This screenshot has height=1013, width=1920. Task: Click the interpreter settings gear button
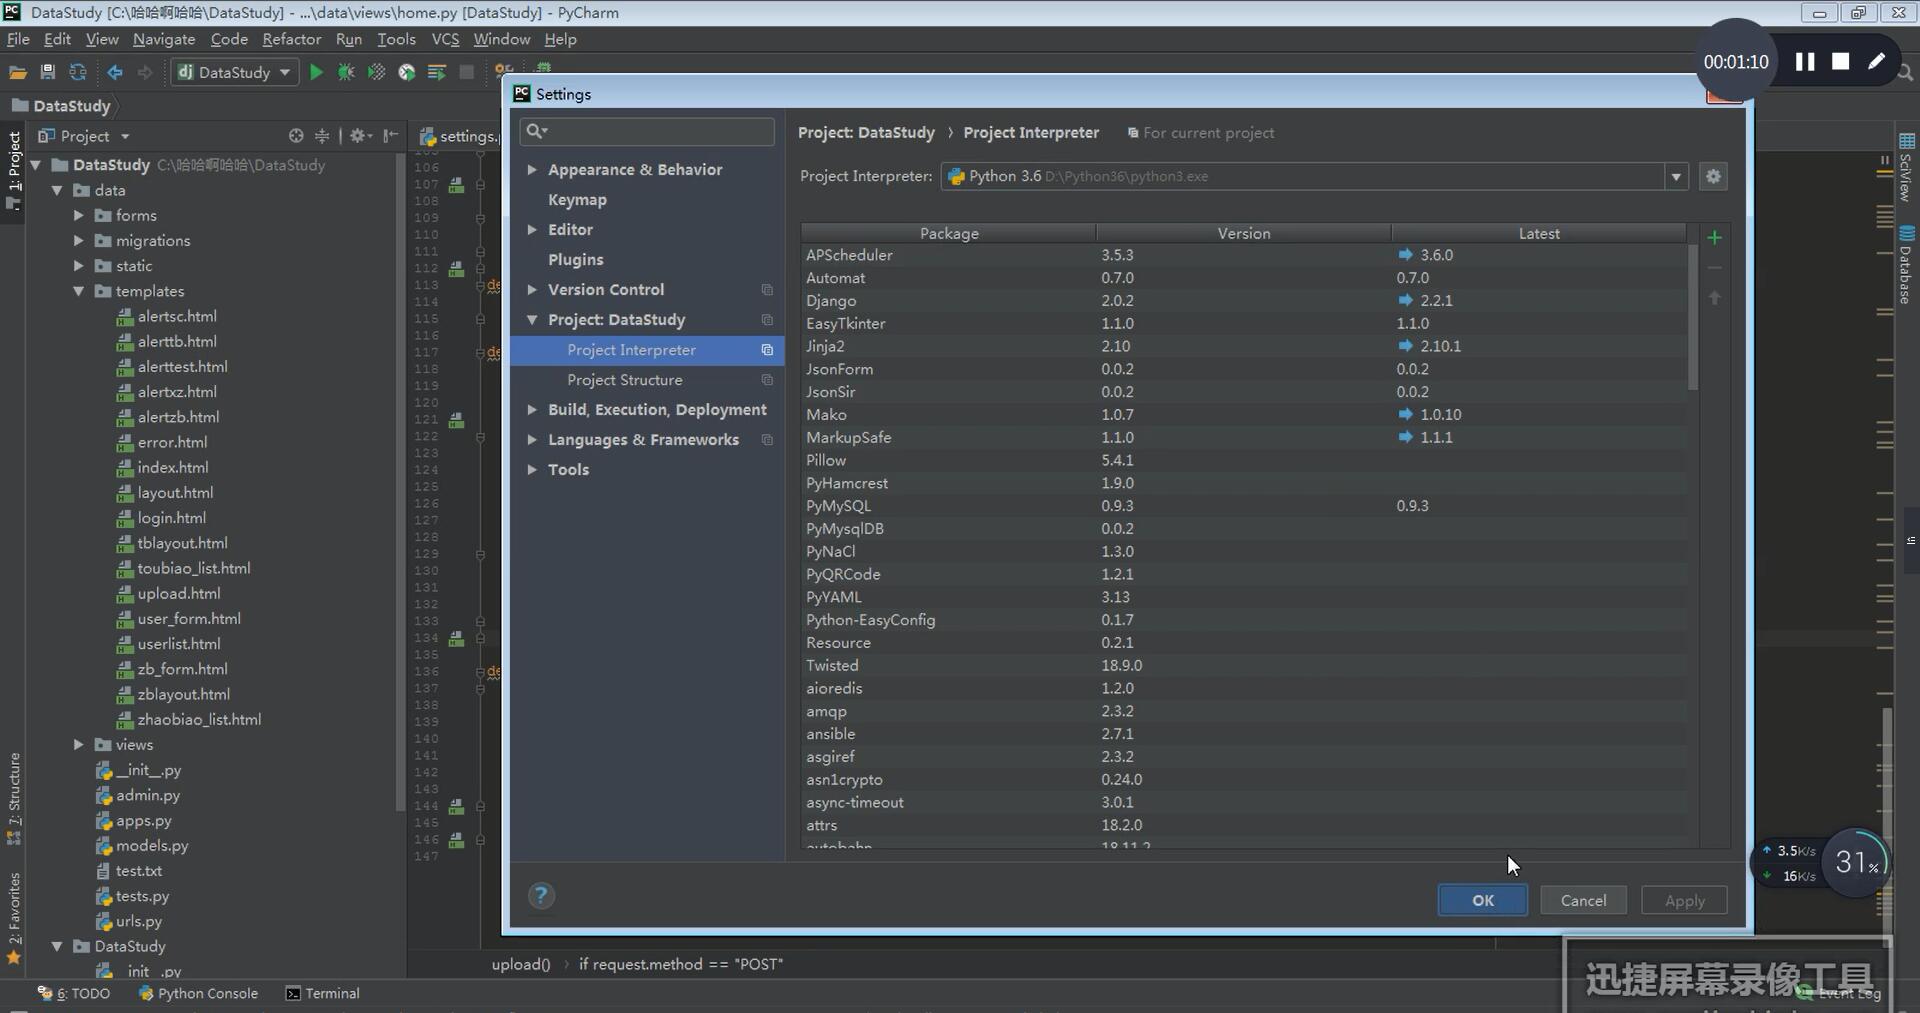(x=1713, y=176)
